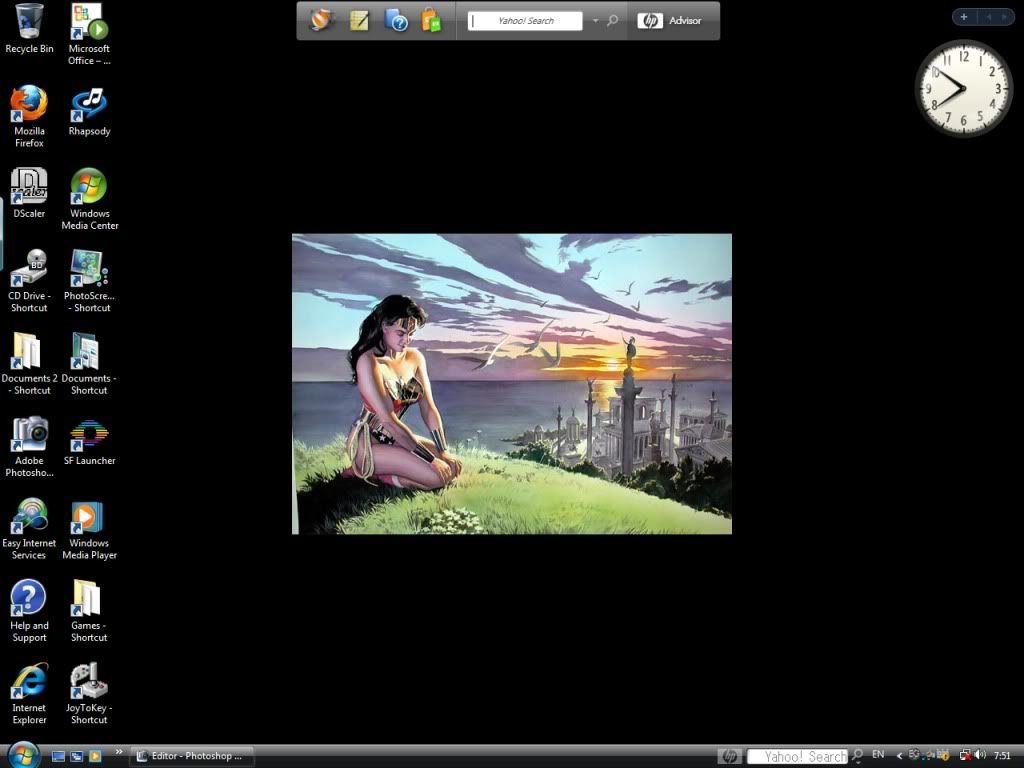Screen dimensions: 1024x768
Task: Click Show Desktop in Quick Launch
Action: pos(58,756)
